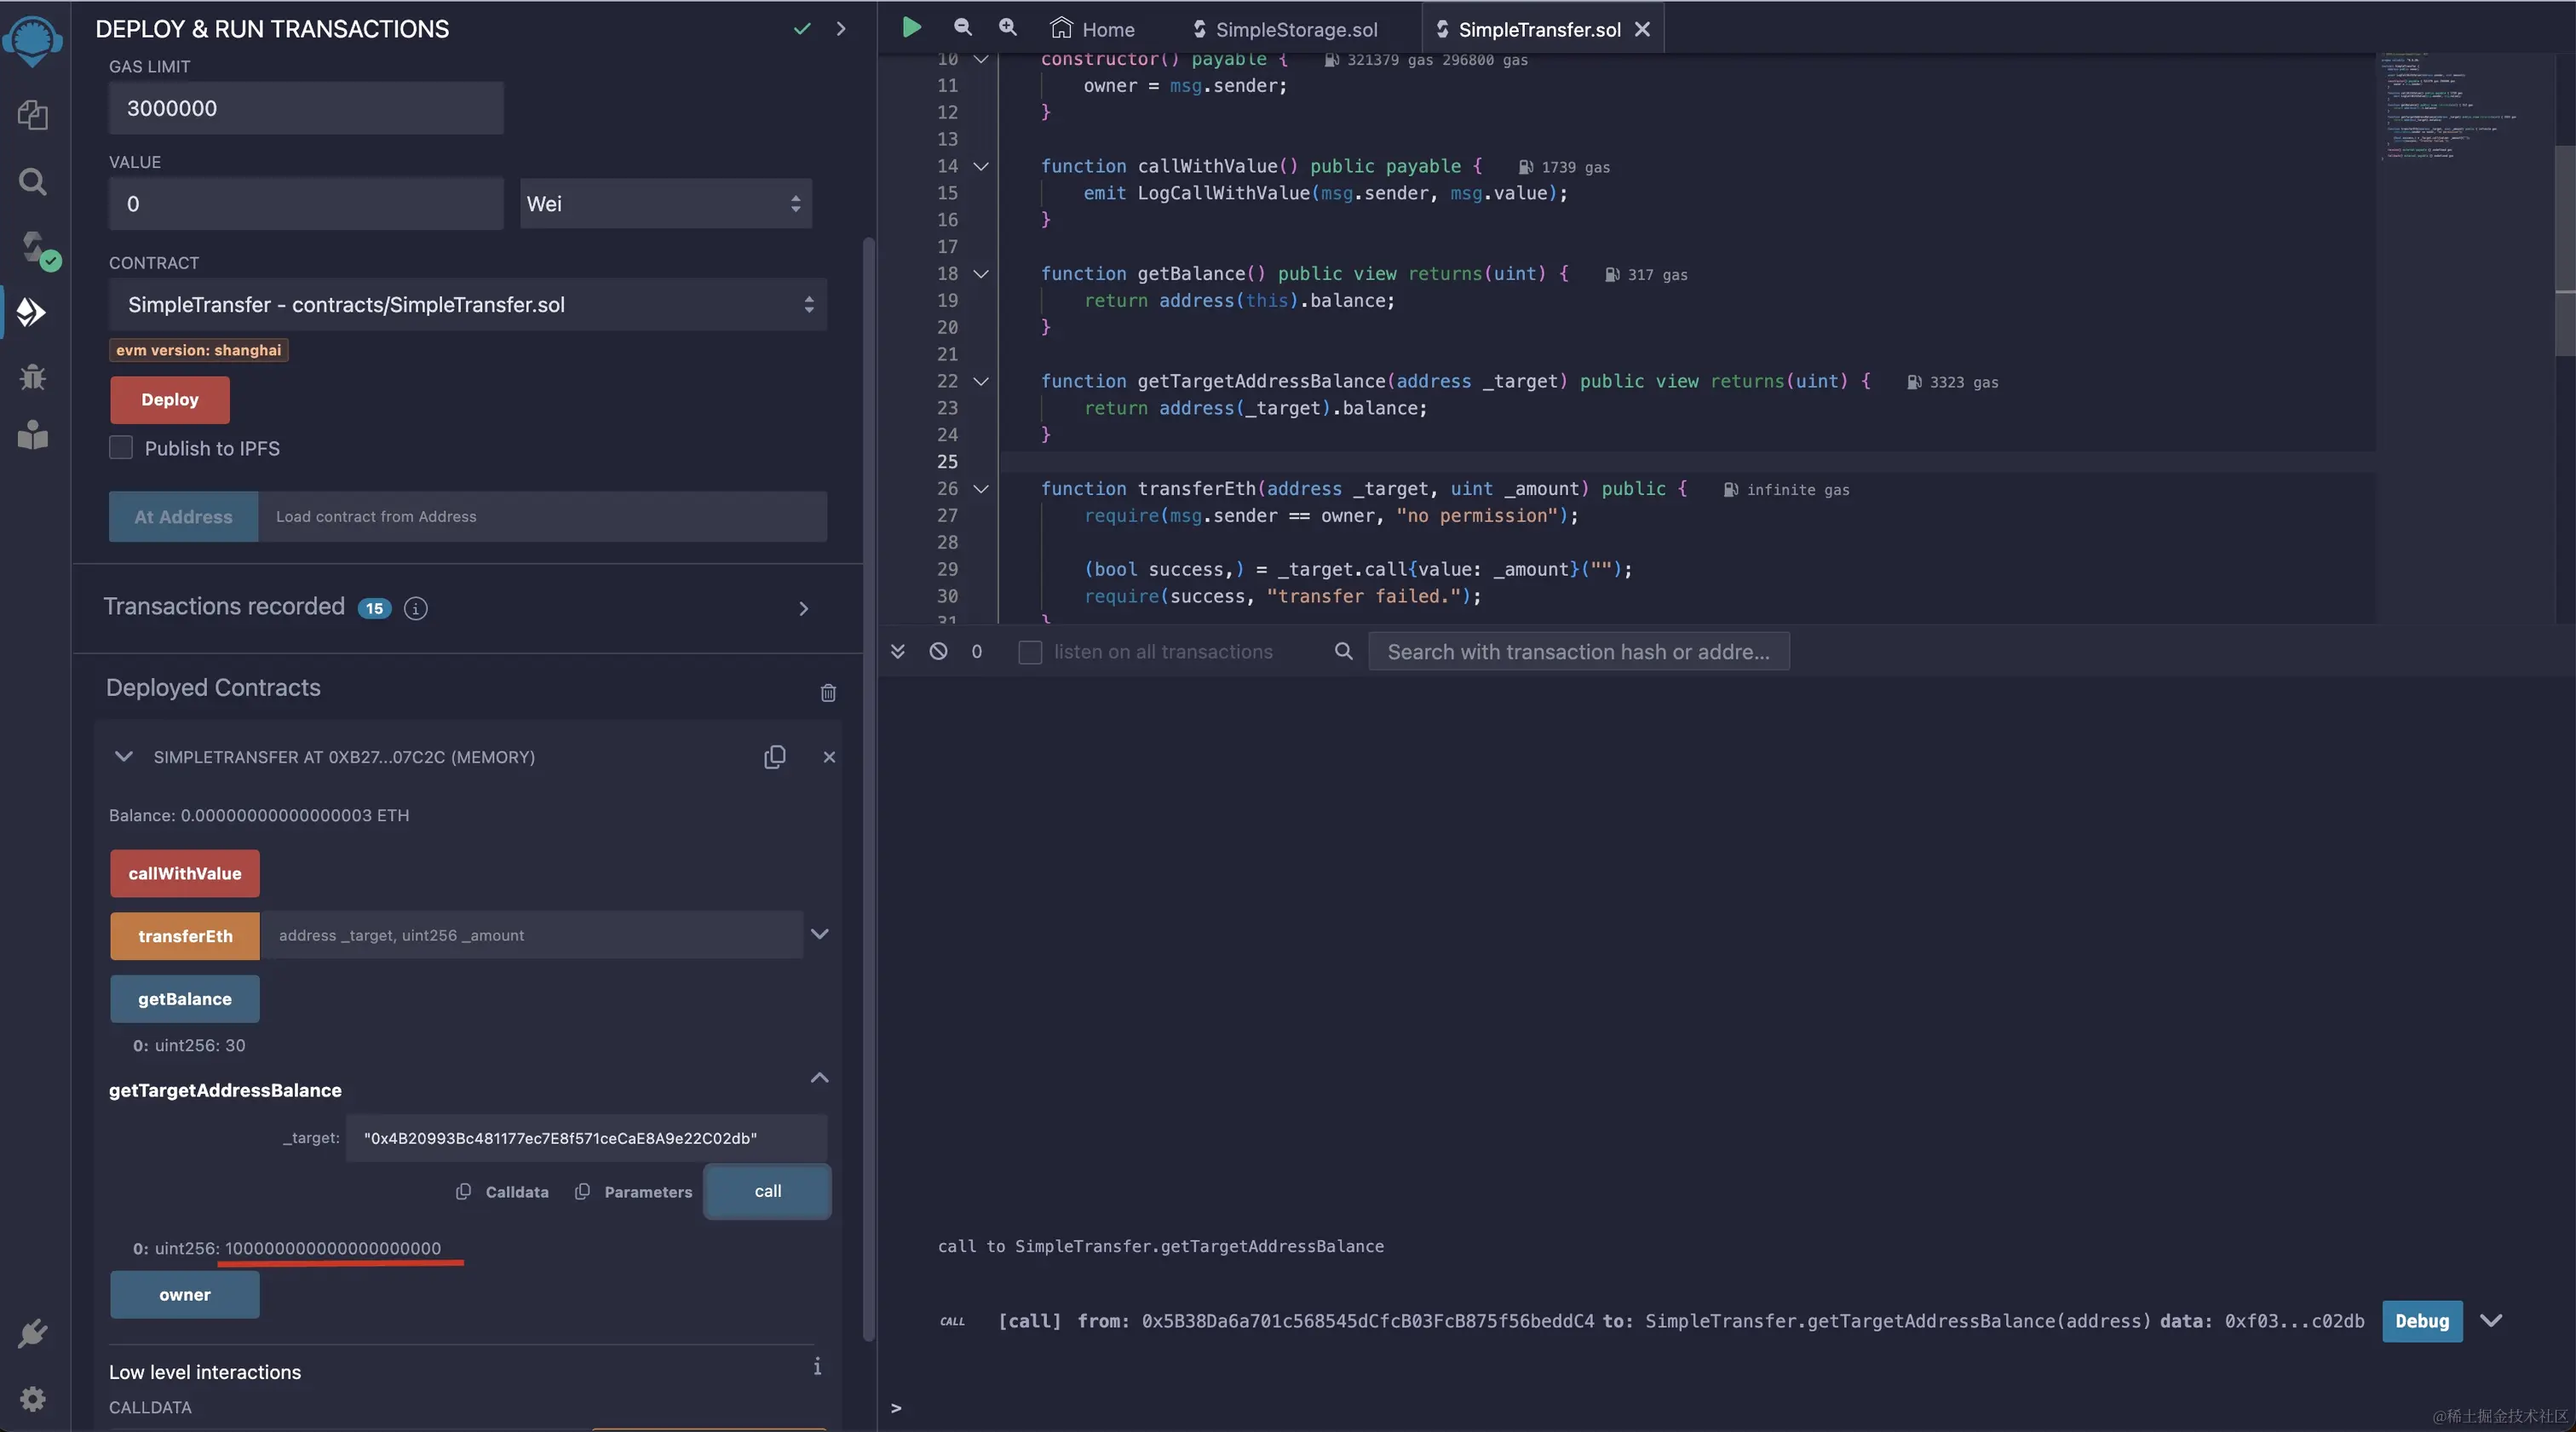The width and height of the screenshot is (2576, 1432).
Task: Expand the transferEth parameters chevron
Action: (819, 934)
